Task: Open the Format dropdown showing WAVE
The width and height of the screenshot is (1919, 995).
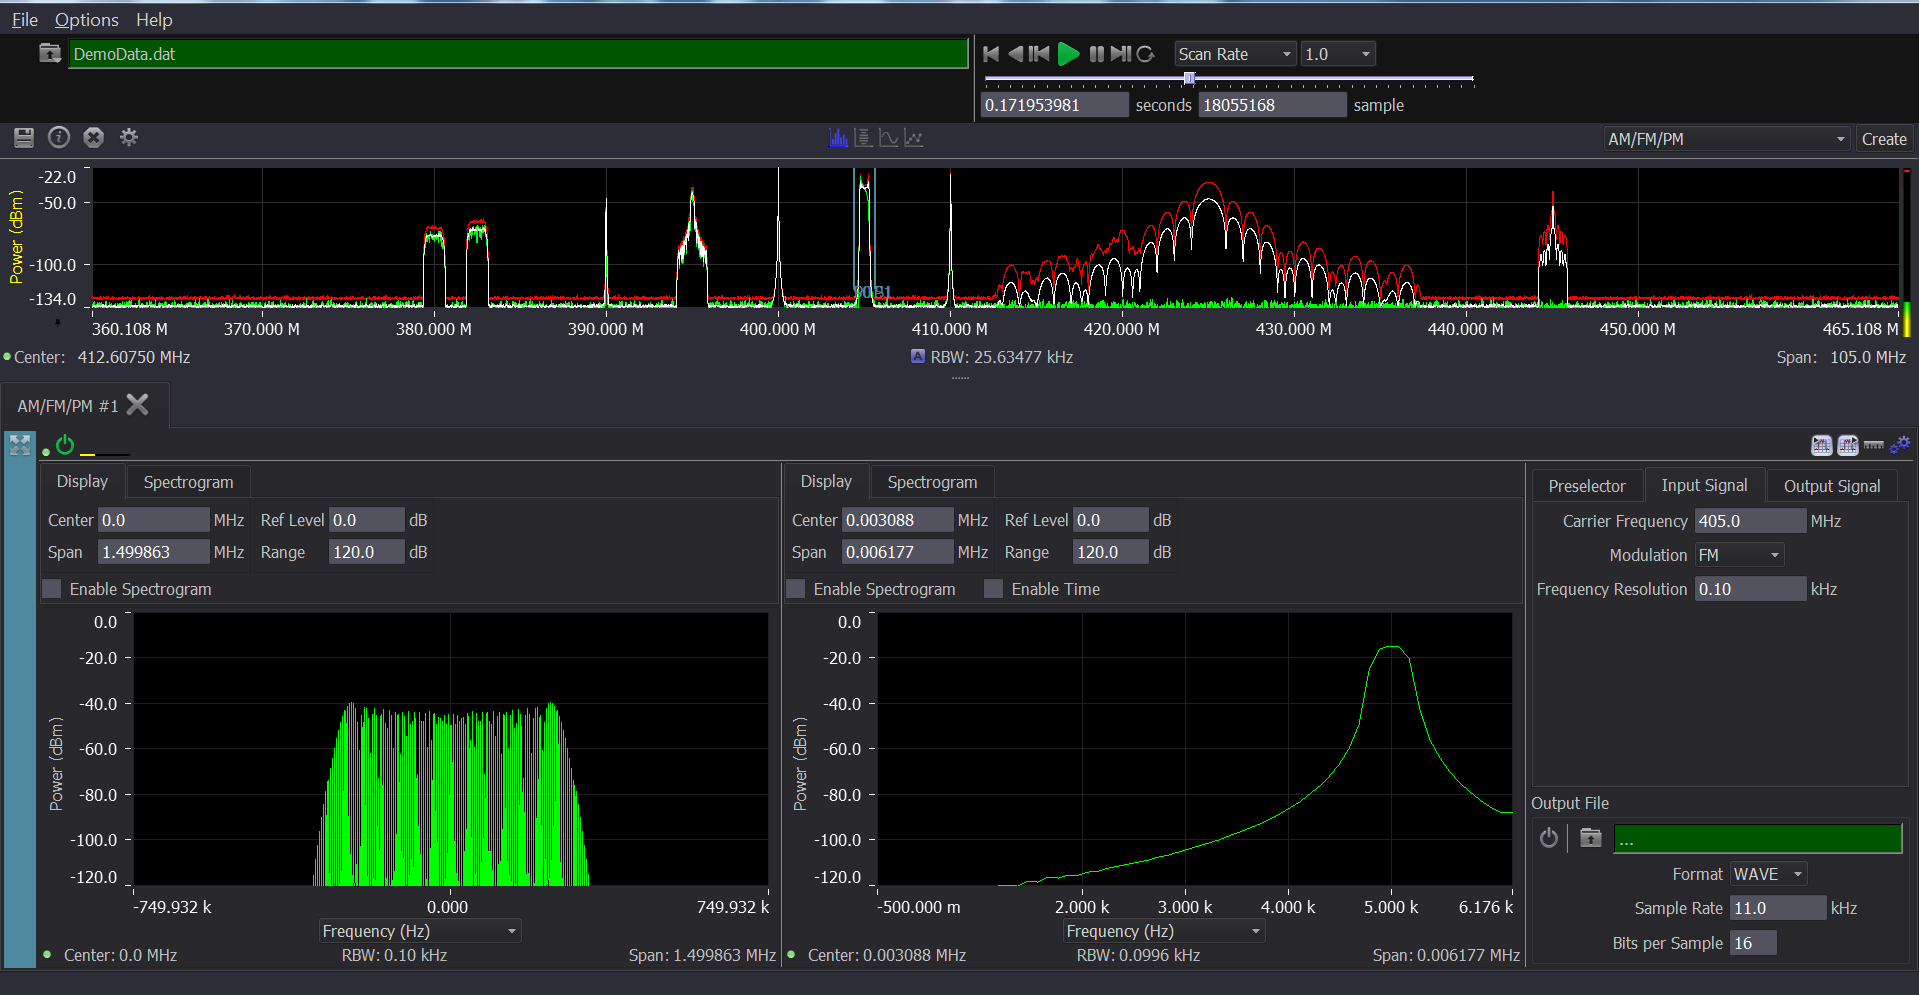Action: pyautogui.click(x=1766, y=873)
